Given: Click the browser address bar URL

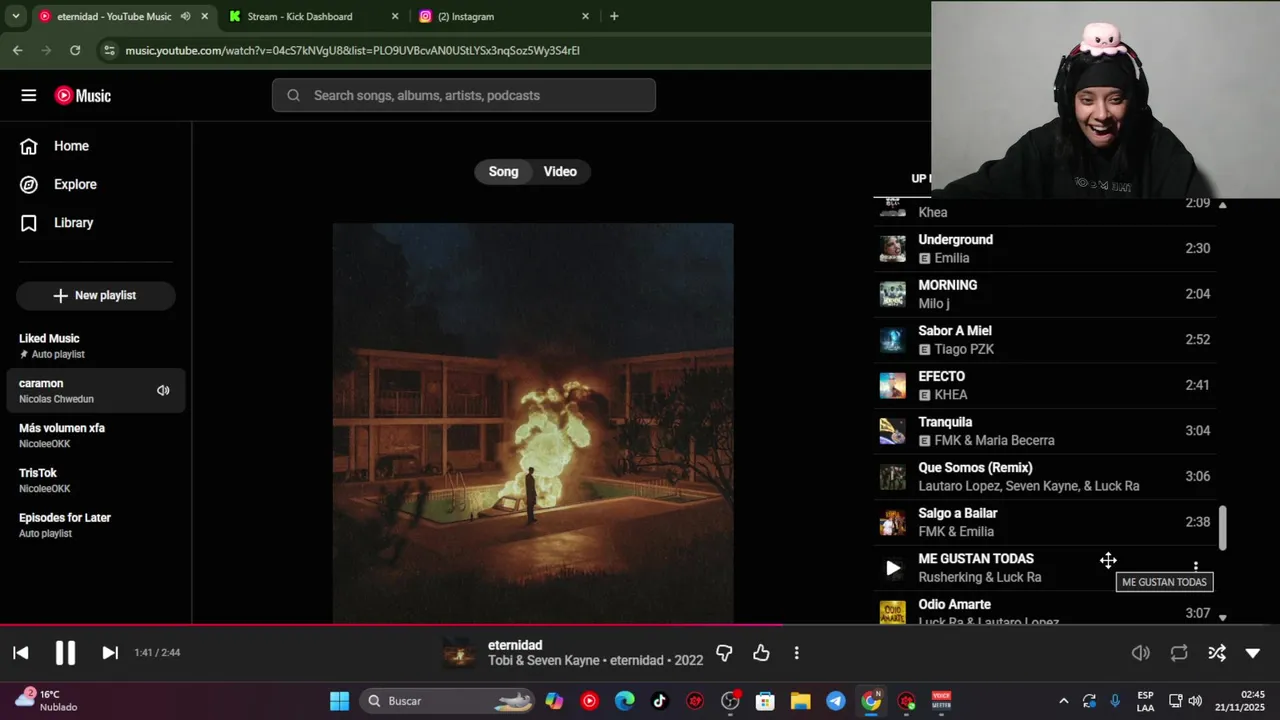Looking at the screenshot, I should [x=352, y=50].
